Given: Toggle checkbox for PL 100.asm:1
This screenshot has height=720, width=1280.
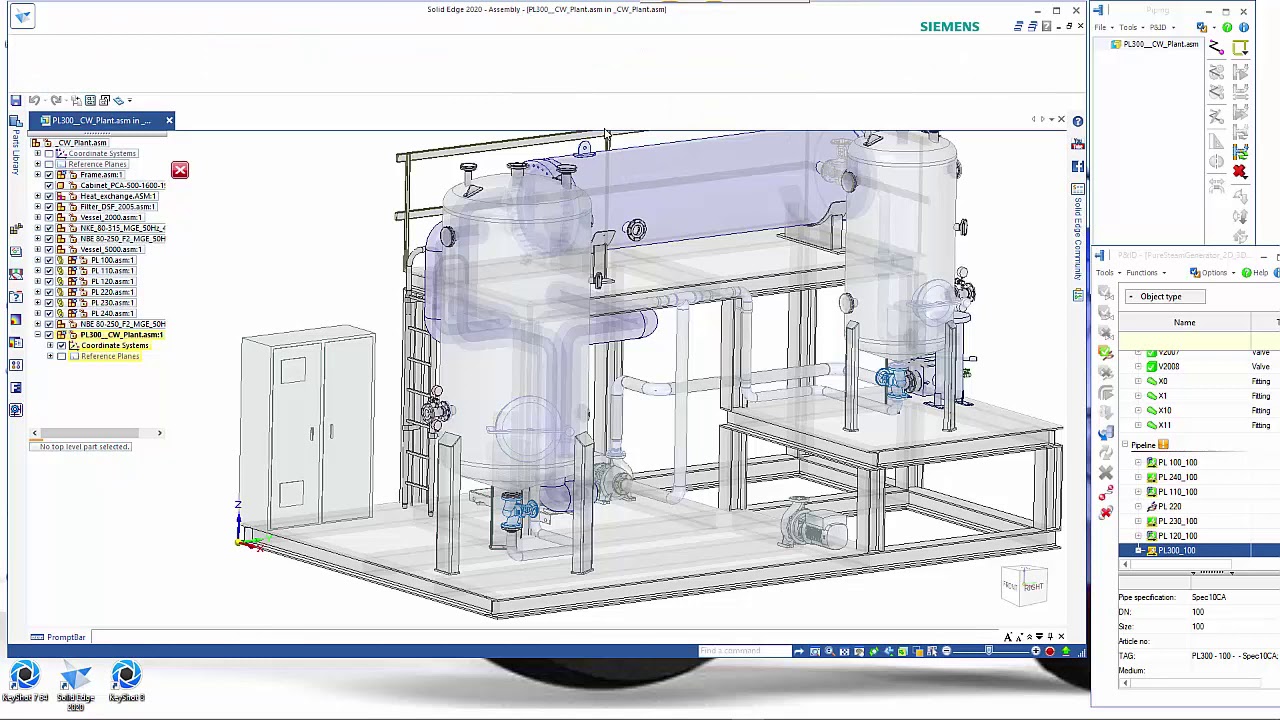Looking at the screenshot, I should click(49, 260).
